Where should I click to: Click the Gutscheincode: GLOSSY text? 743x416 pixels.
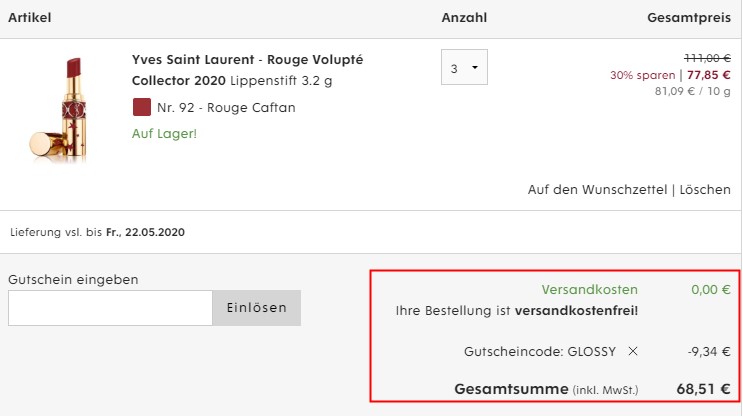(x=540, y=352)
